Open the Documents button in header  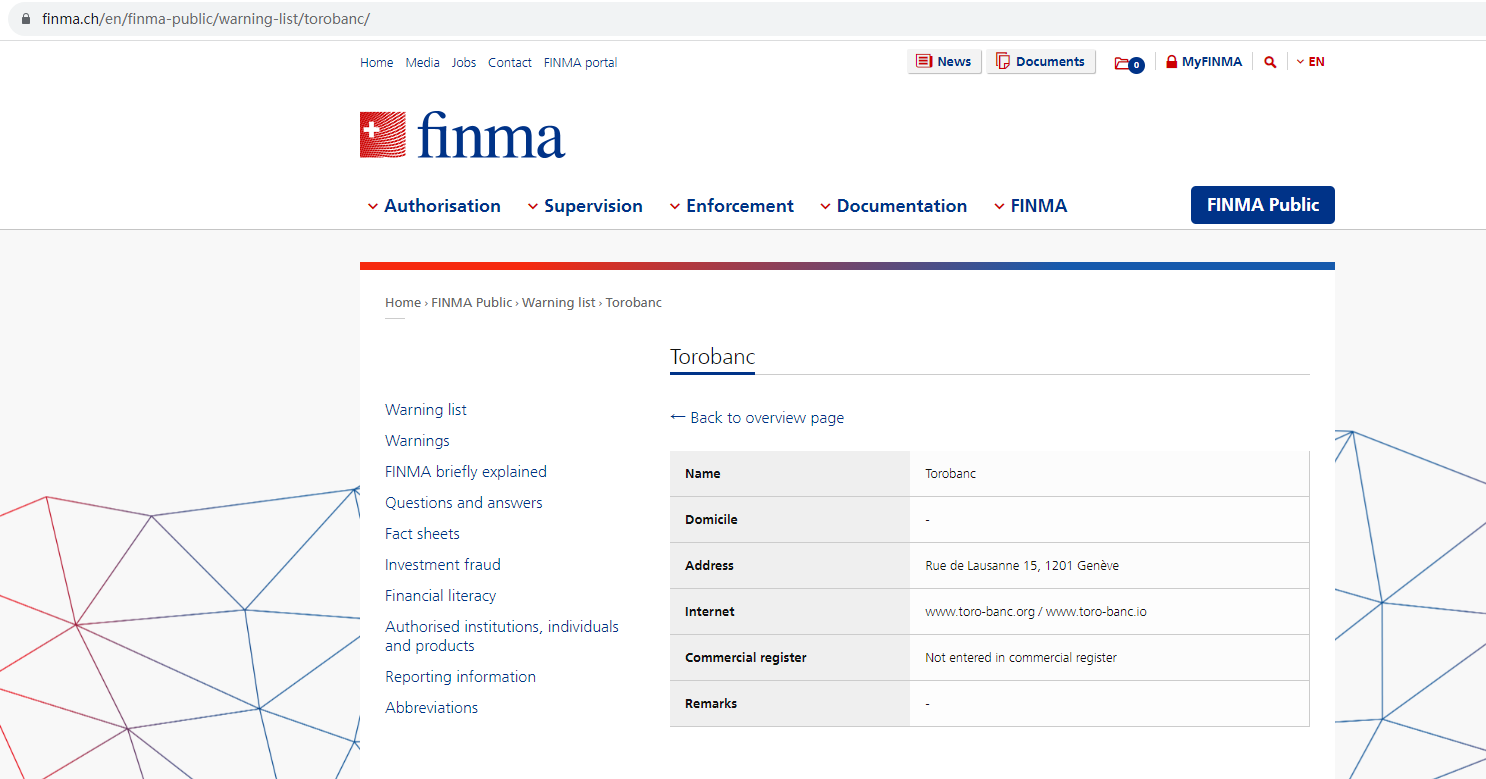pyautogui.click(x=1041, y=62)
